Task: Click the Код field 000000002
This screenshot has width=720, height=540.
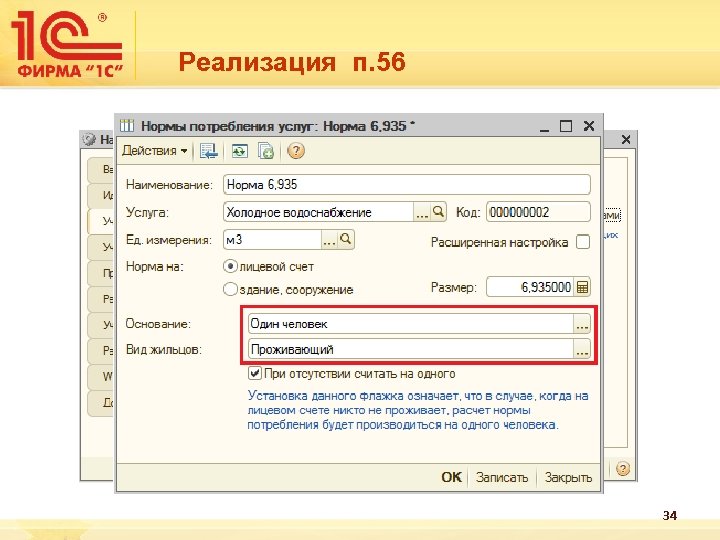Action: pos(538,212)
